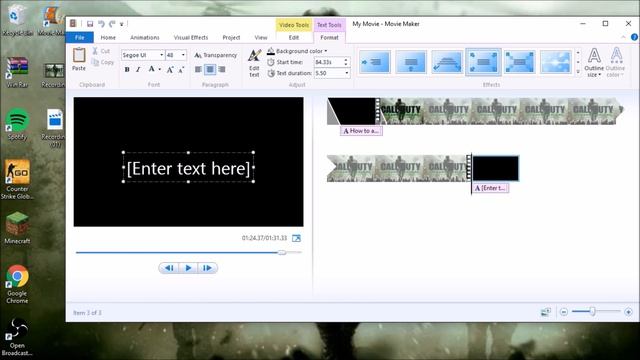
Task: Open Movie Maker Help icon
Action: point(634,37)
